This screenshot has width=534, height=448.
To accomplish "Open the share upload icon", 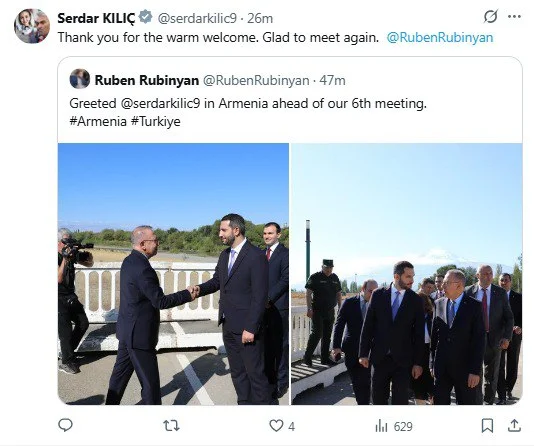I will tap(514, 426).
